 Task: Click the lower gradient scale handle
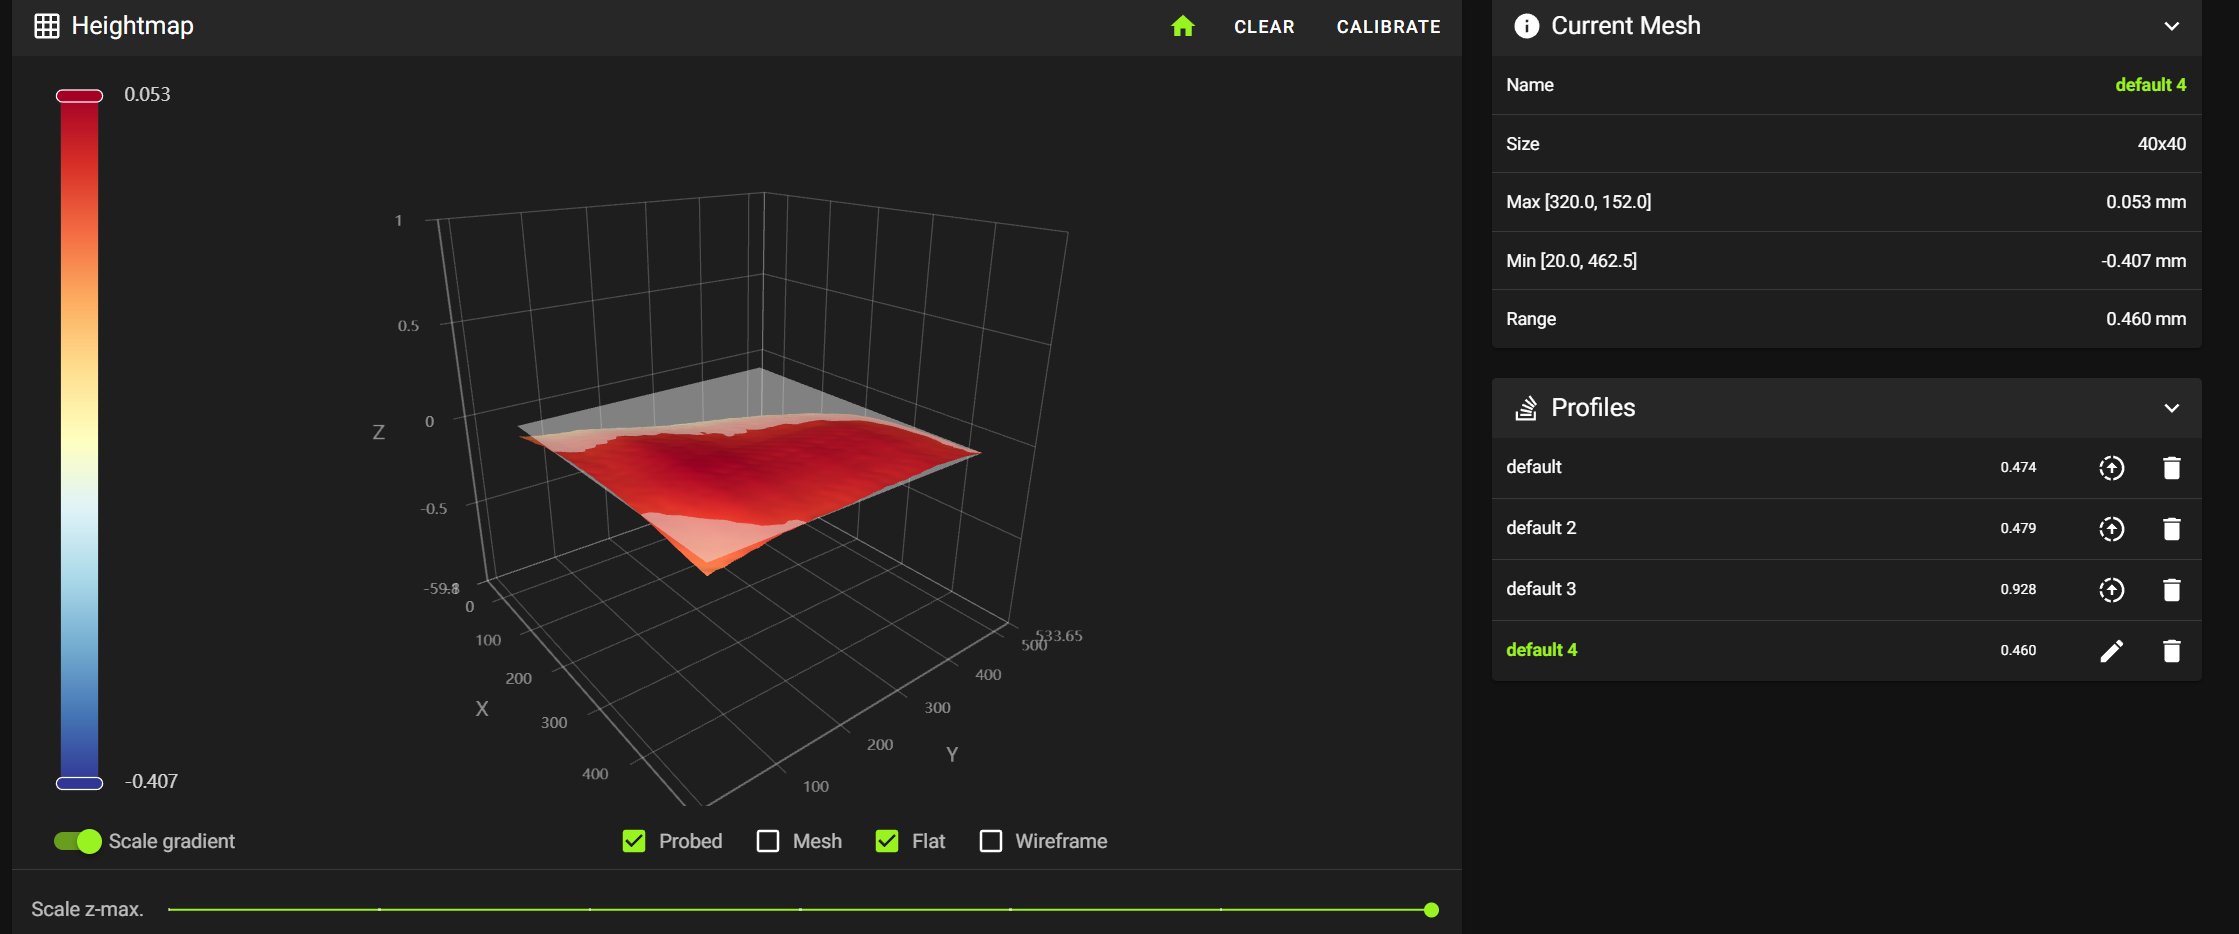tap(79, 783)
